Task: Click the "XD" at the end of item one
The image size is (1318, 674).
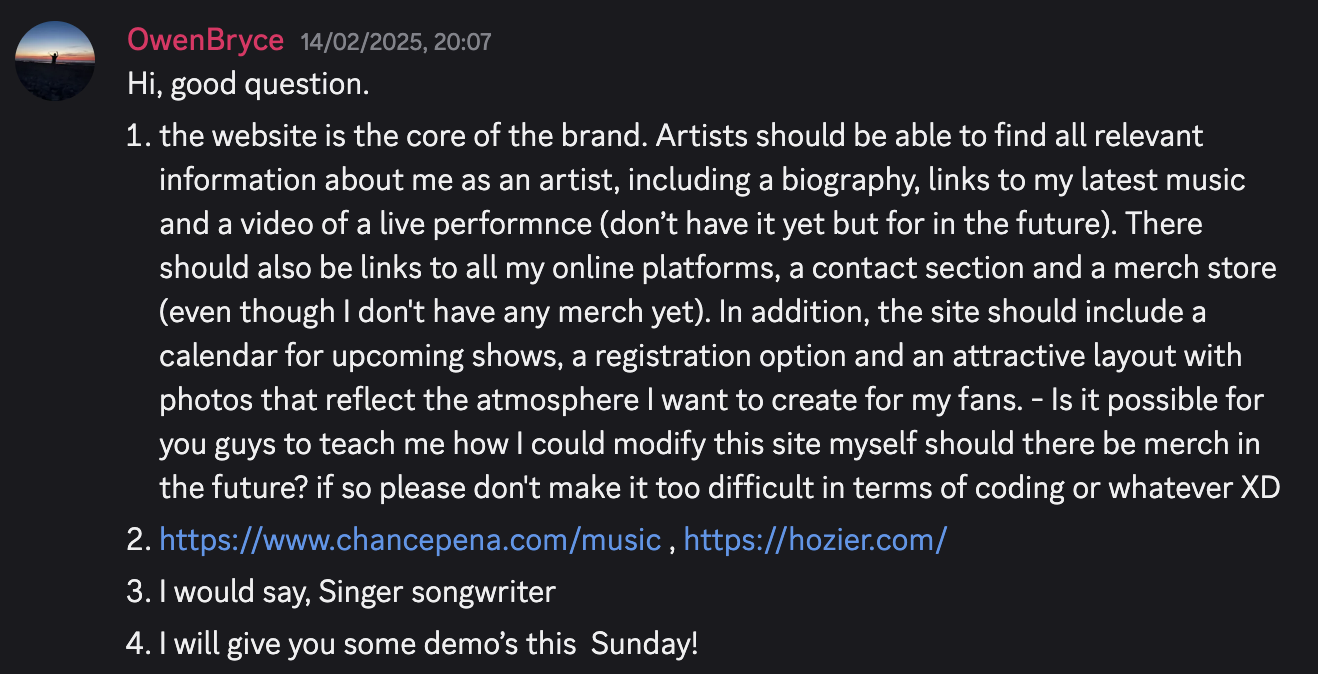Action: 1259,488
